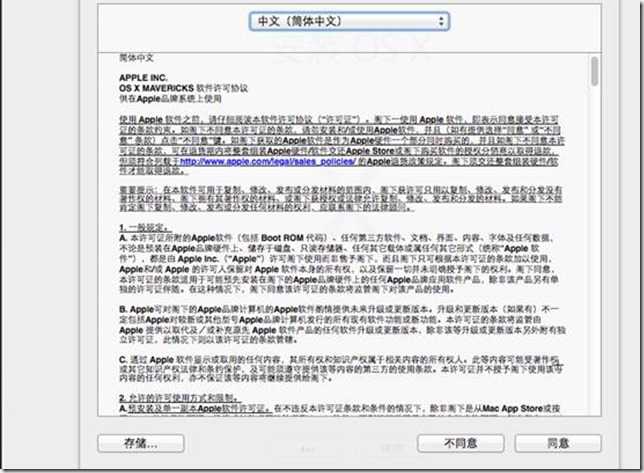The width and height of the screenshot is (644, 473).
Task: Click the 存储... save button
Action: [x=141, y=443]
